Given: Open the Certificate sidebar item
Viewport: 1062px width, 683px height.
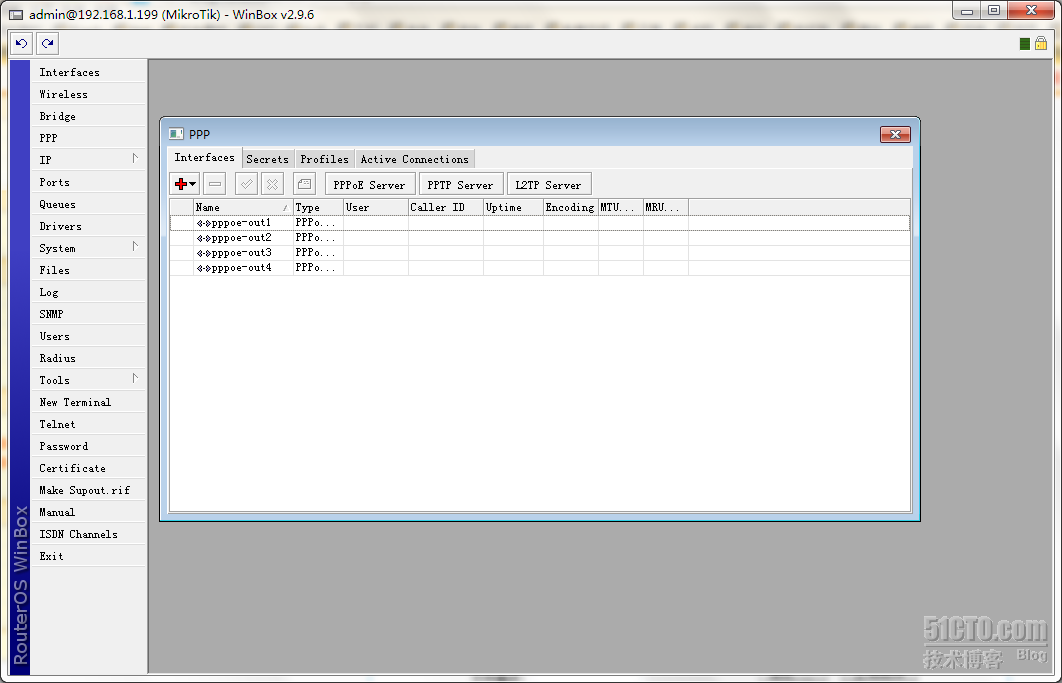Looking at the screenshot, I should pyautogui.click(x=88, y=468).
